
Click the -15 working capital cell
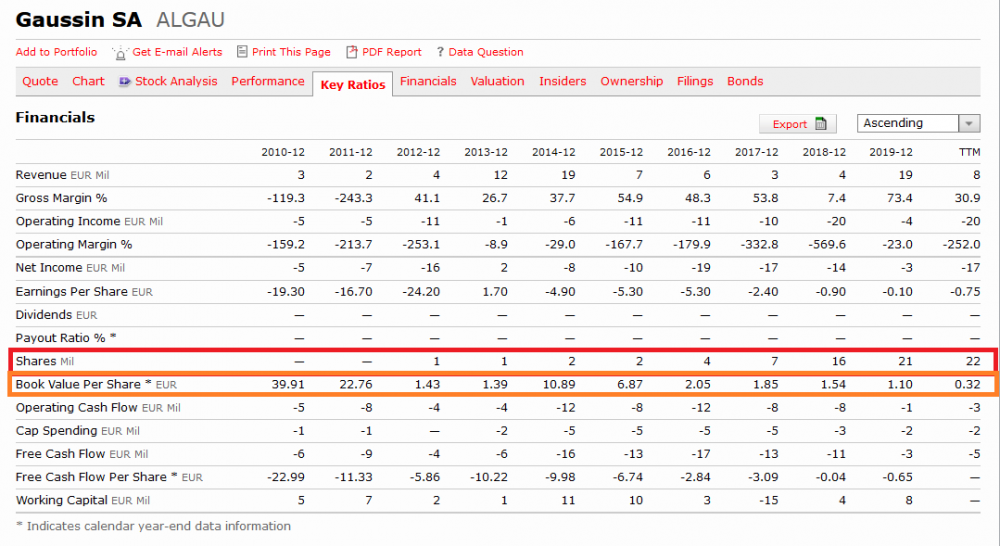[x=768, y=500]
